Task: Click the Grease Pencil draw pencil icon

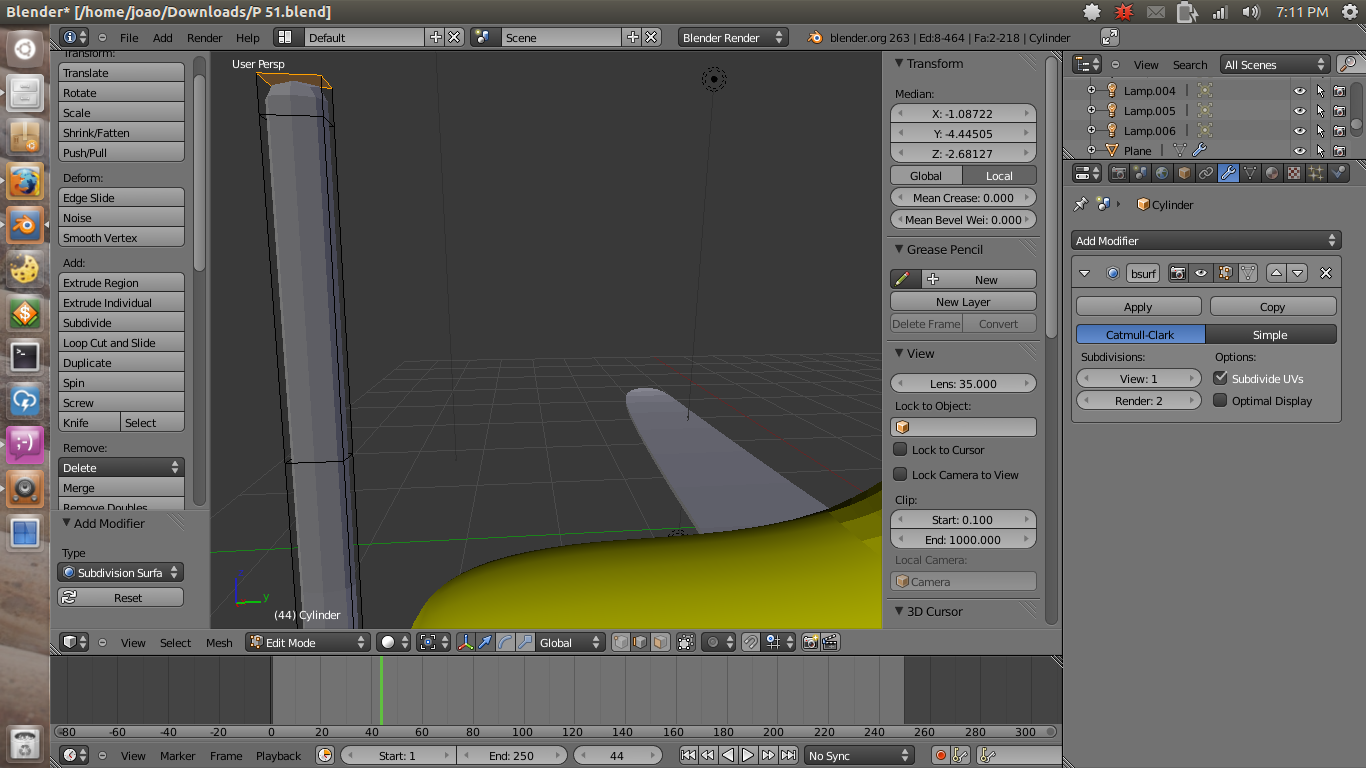Action: (903, 279)
